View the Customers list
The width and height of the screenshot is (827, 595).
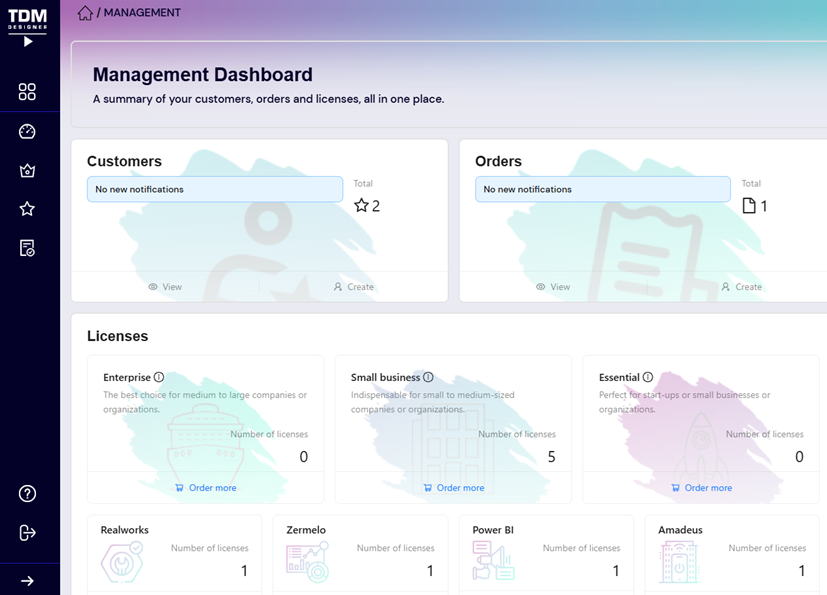click(x=165, y=287)
